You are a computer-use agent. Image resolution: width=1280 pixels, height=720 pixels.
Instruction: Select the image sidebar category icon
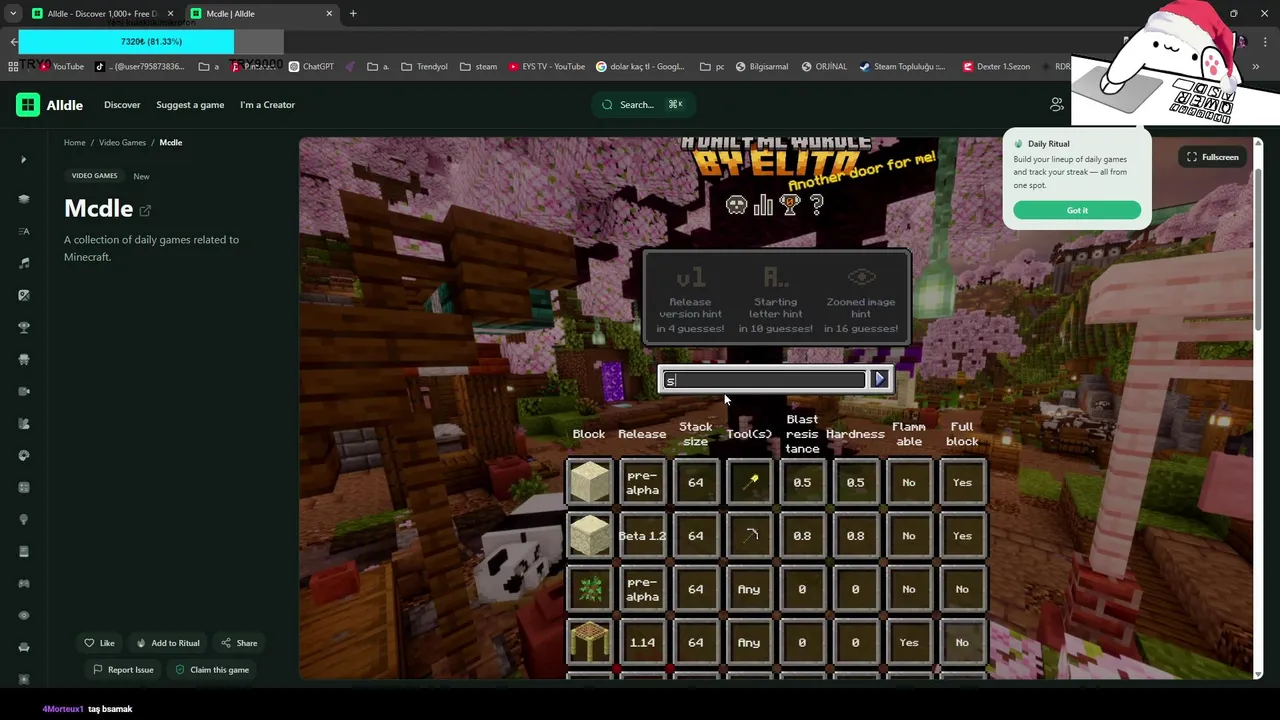[x=24, y=295]
